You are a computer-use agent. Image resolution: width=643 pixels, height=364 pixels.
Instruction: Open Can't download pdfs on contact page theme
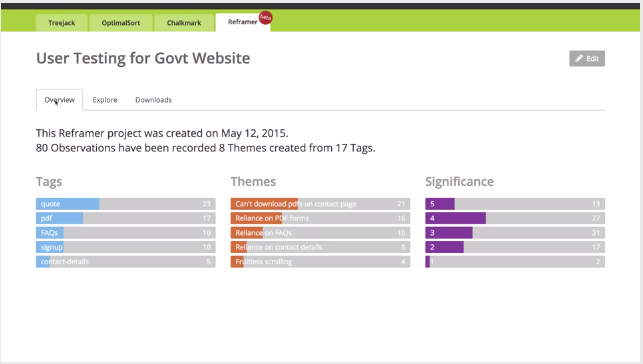click(320, 204)
